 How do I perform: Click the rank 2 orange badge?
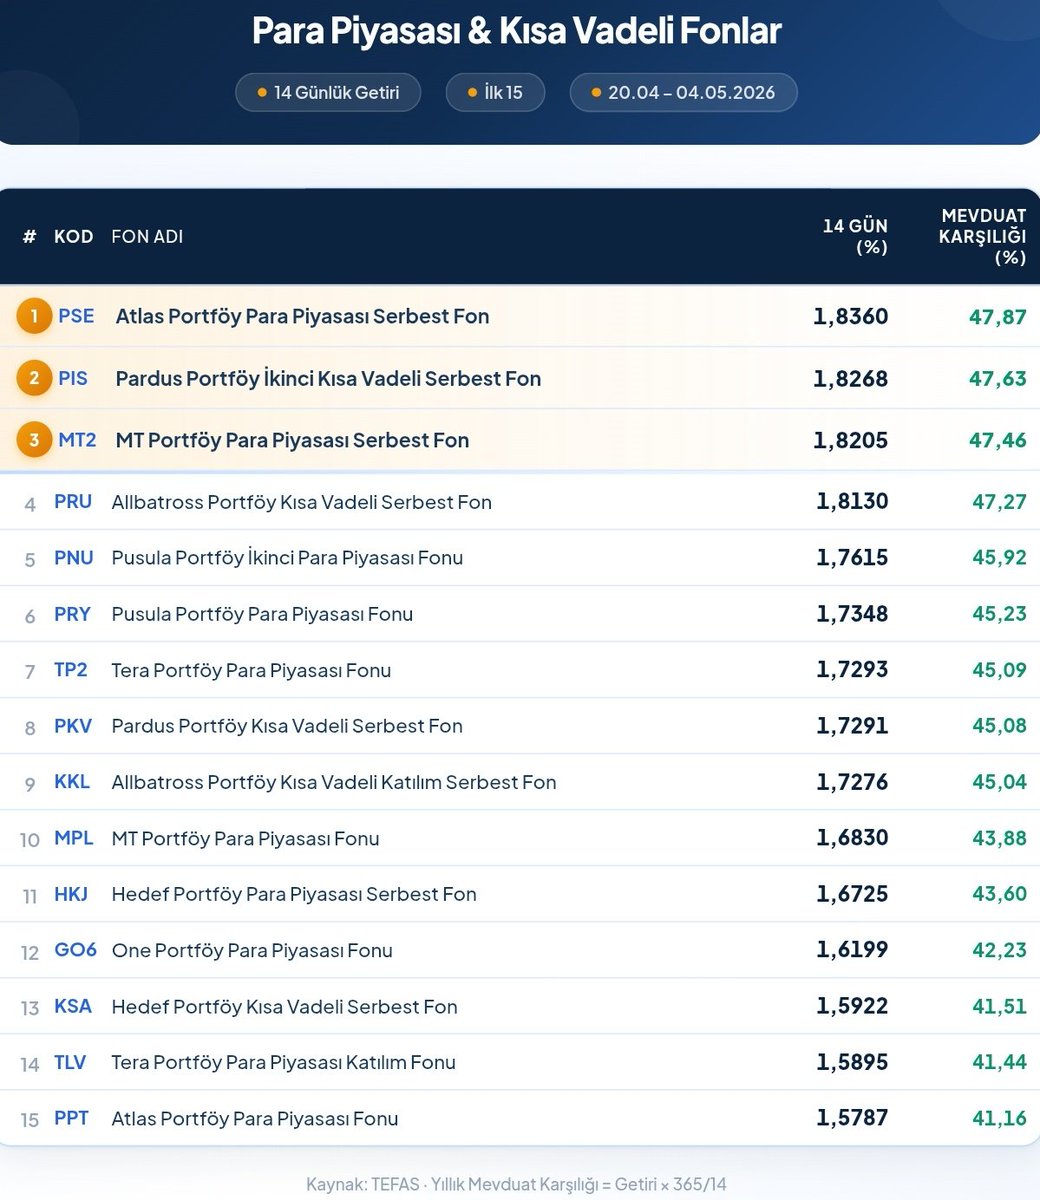34,379
